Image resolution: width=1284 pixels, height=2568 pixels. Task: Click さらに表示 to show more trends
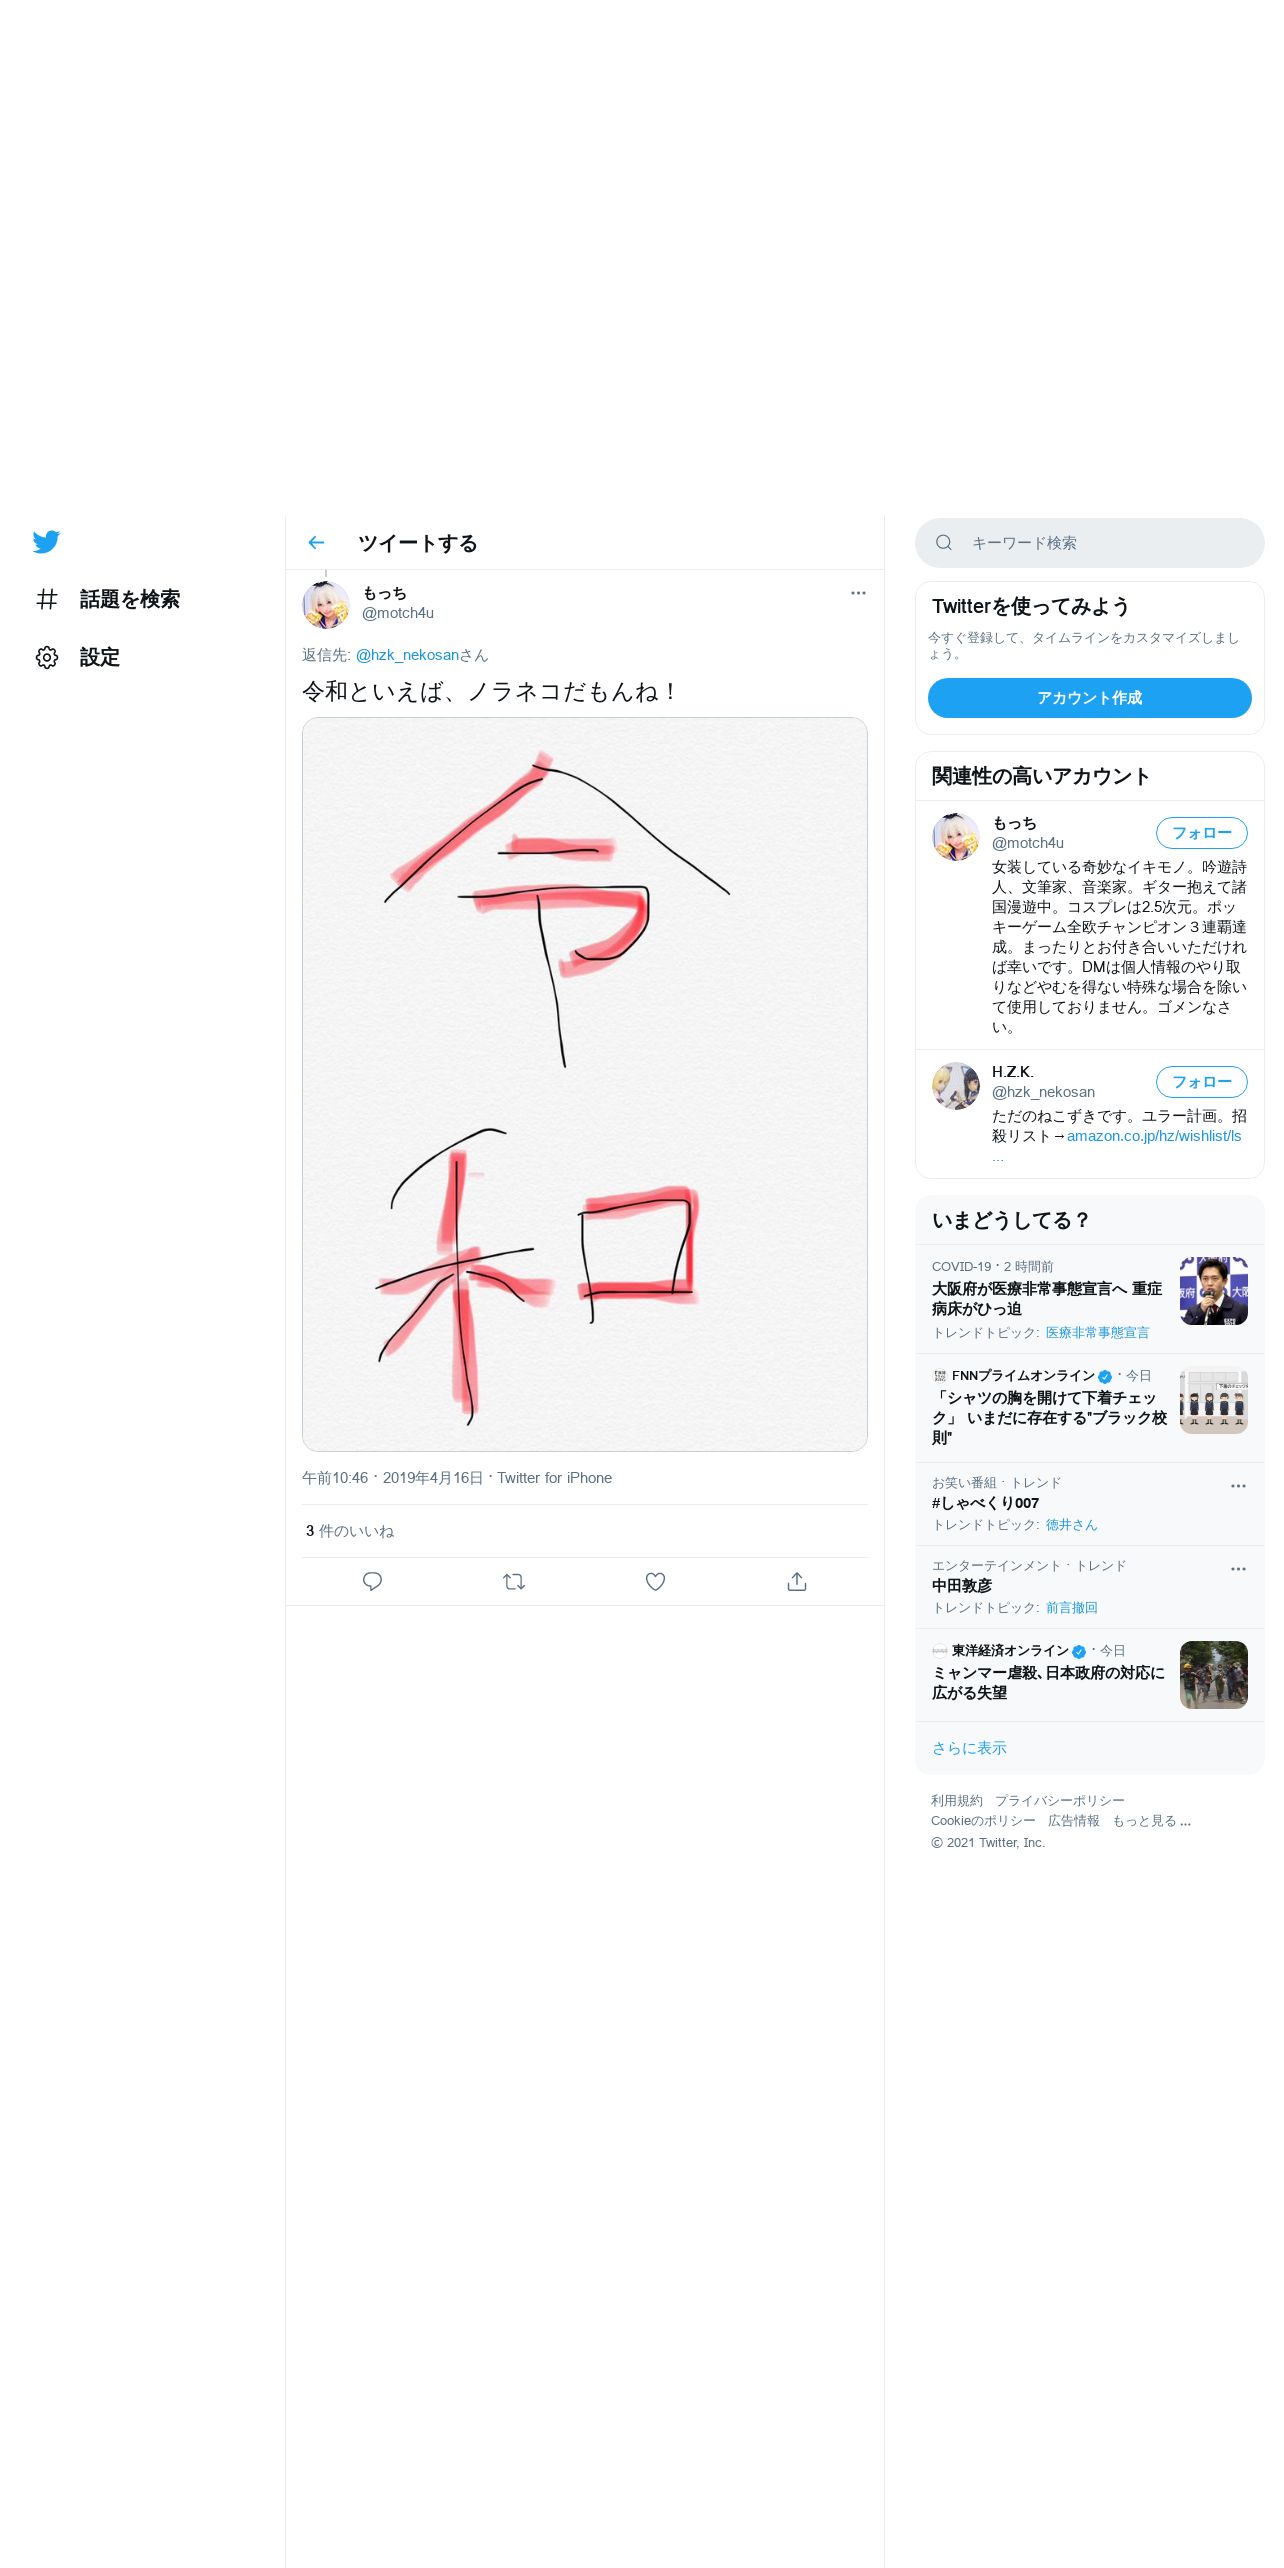click(969, 1748)
